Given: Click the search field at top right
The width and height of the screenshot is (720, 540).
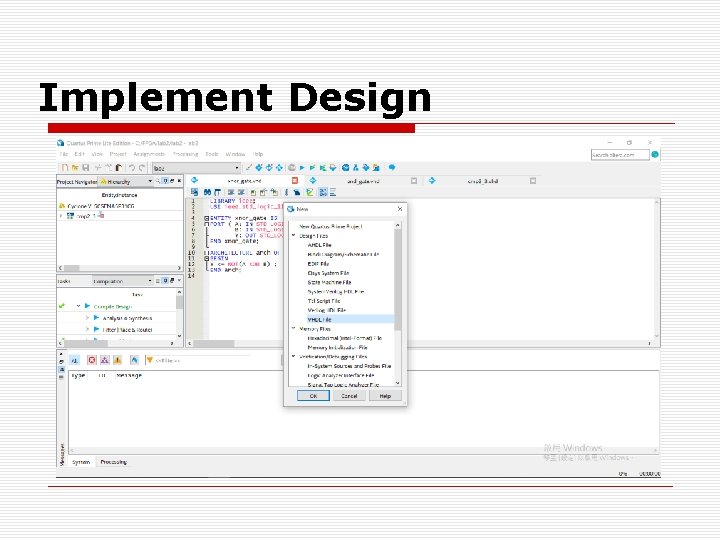Looking at the screenshot, I should pyautogui.click(x=620, y=155).
